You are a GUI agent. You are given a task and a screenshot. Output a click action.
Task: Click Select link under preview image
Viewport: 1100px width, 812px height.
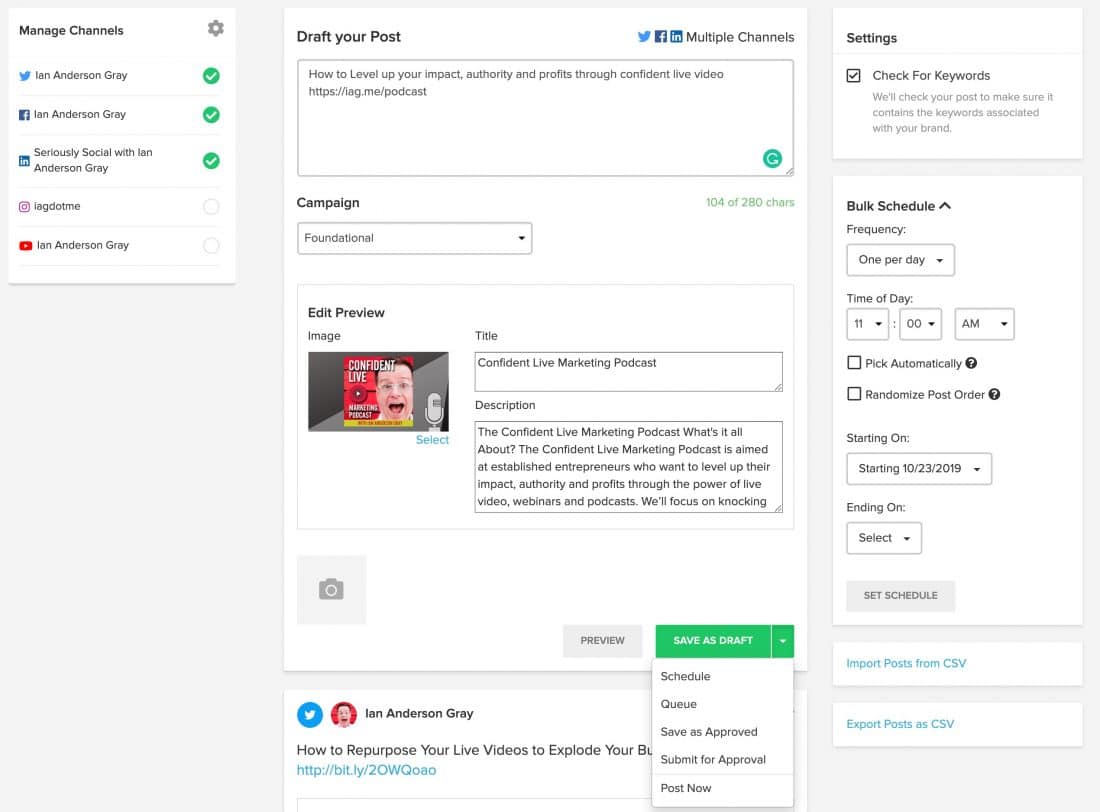pos(432,440)
